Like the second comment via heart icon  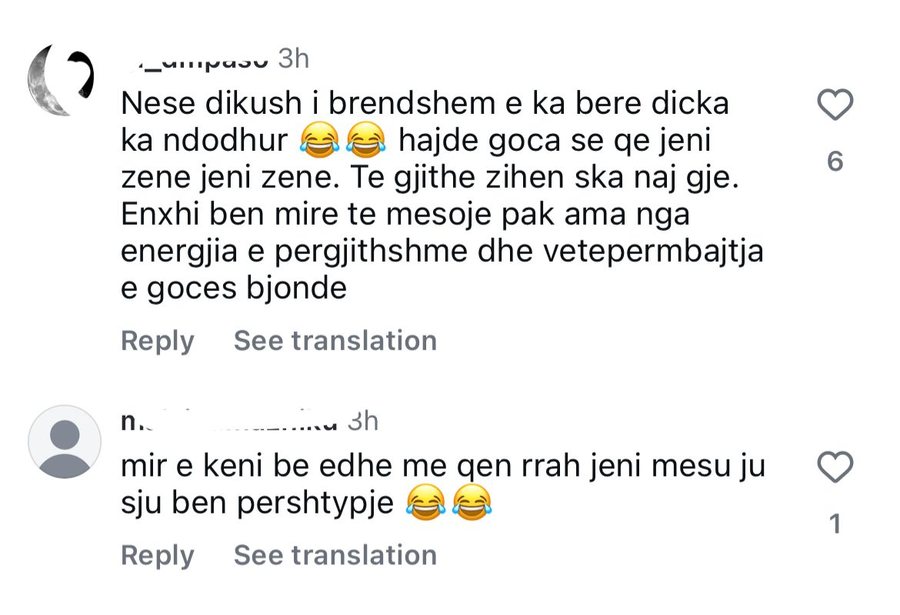coord(836,466)
